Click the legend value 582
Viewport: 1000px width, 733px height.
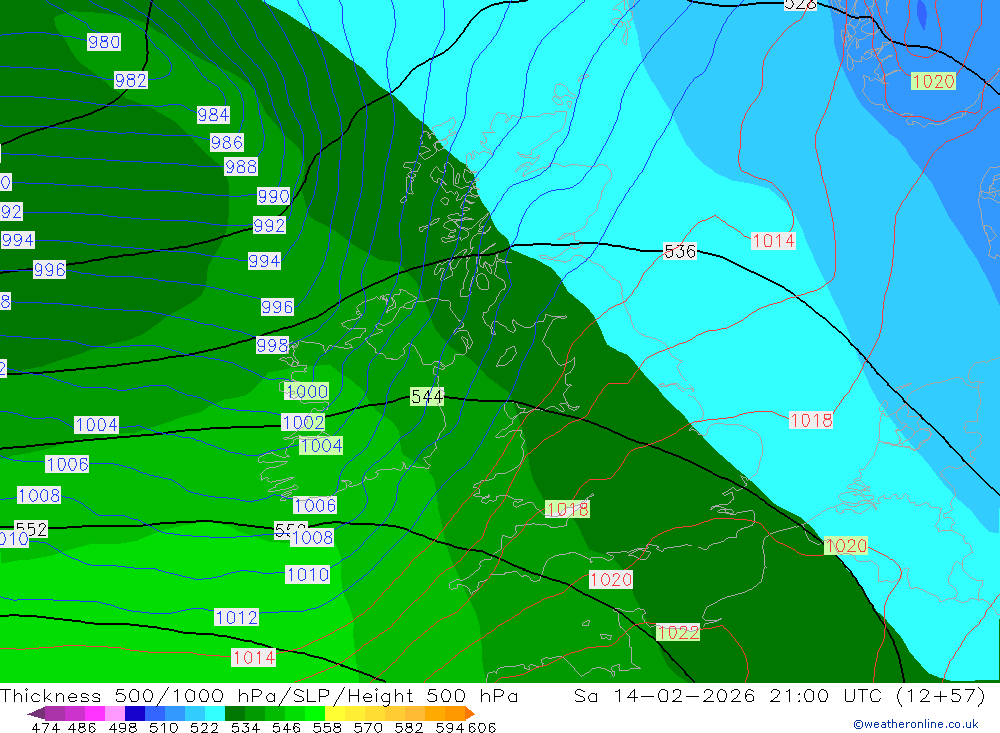click(x=409, y=728)
